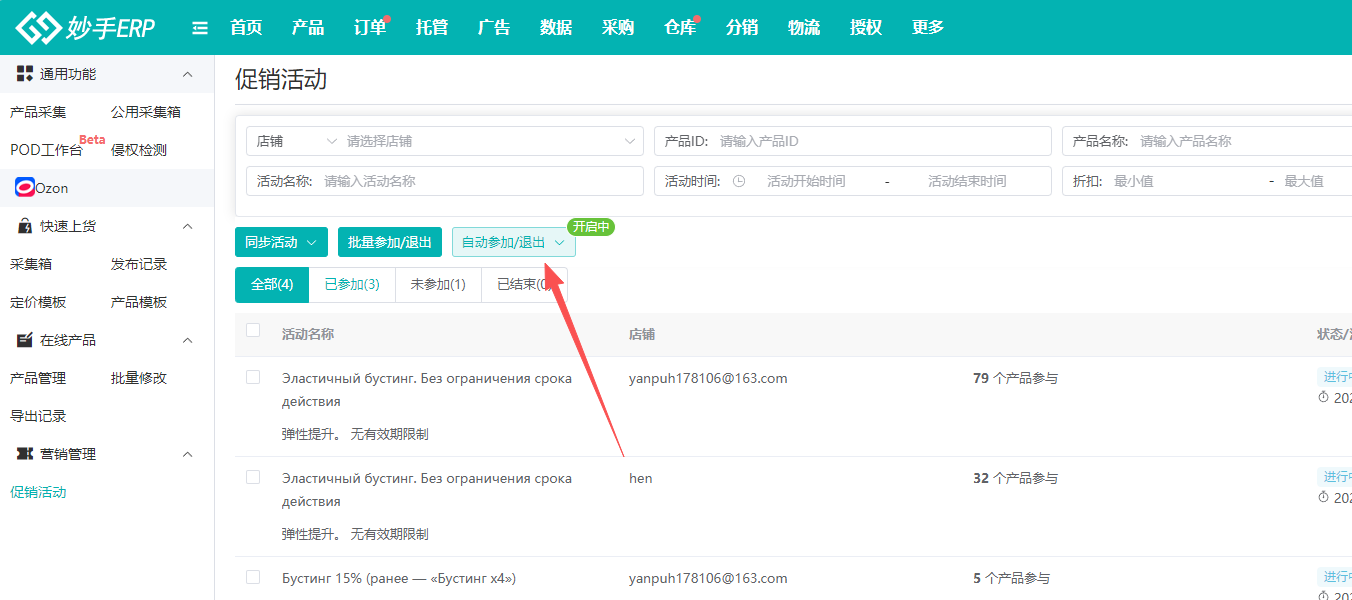Click the 妙手ERP logo
1352x600 pixels.
click(86, 28)
